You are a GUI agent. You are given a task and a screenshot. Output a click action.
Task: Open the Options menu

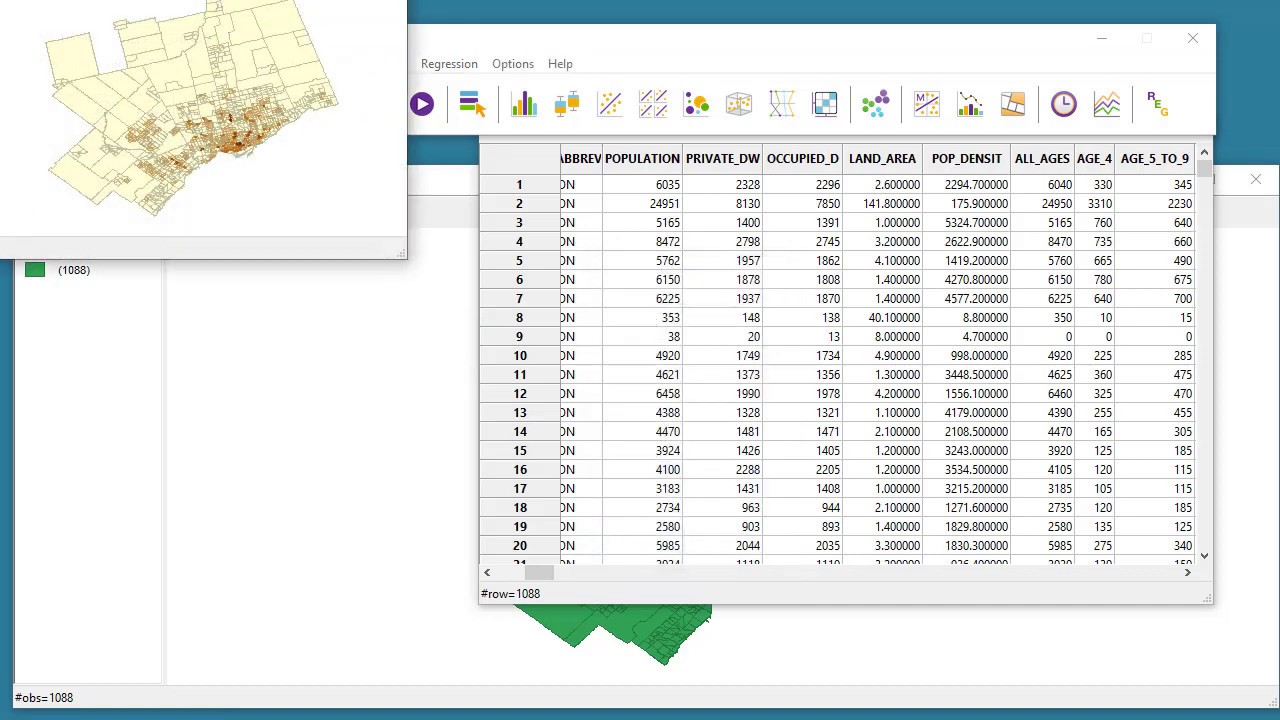[x=513, y=64]
